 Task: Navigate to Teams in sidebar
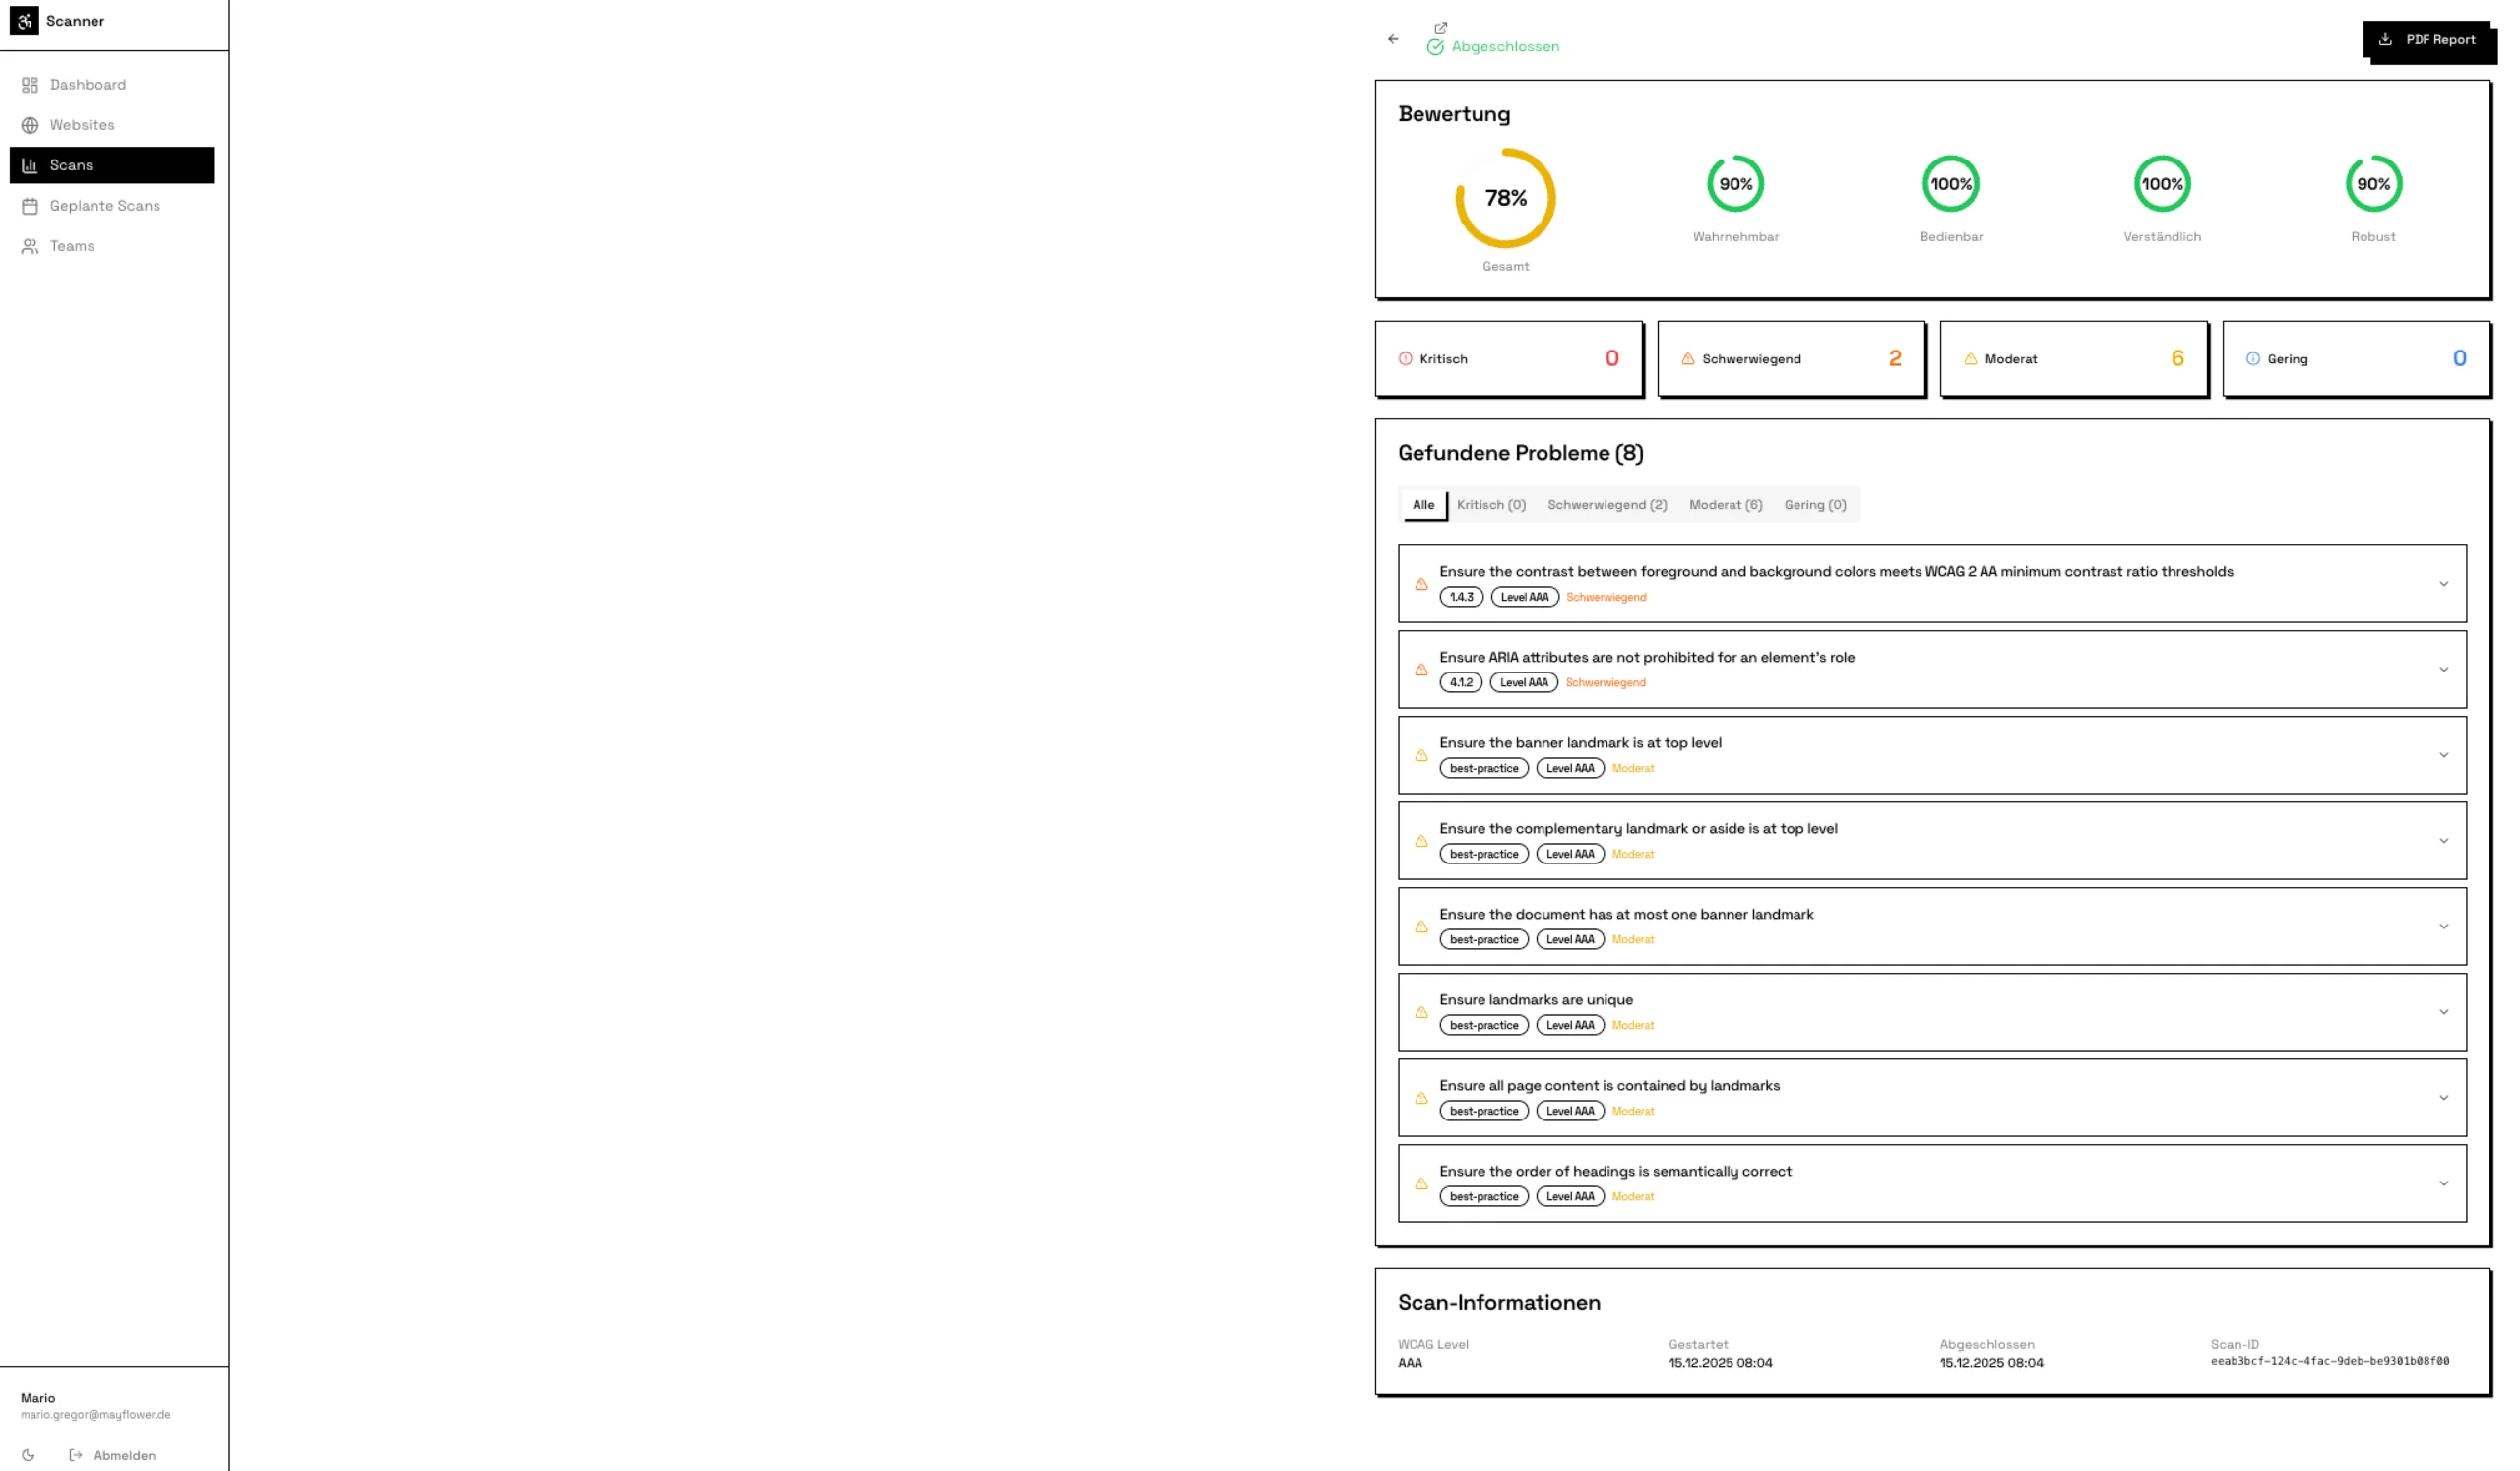pos(72,246)
